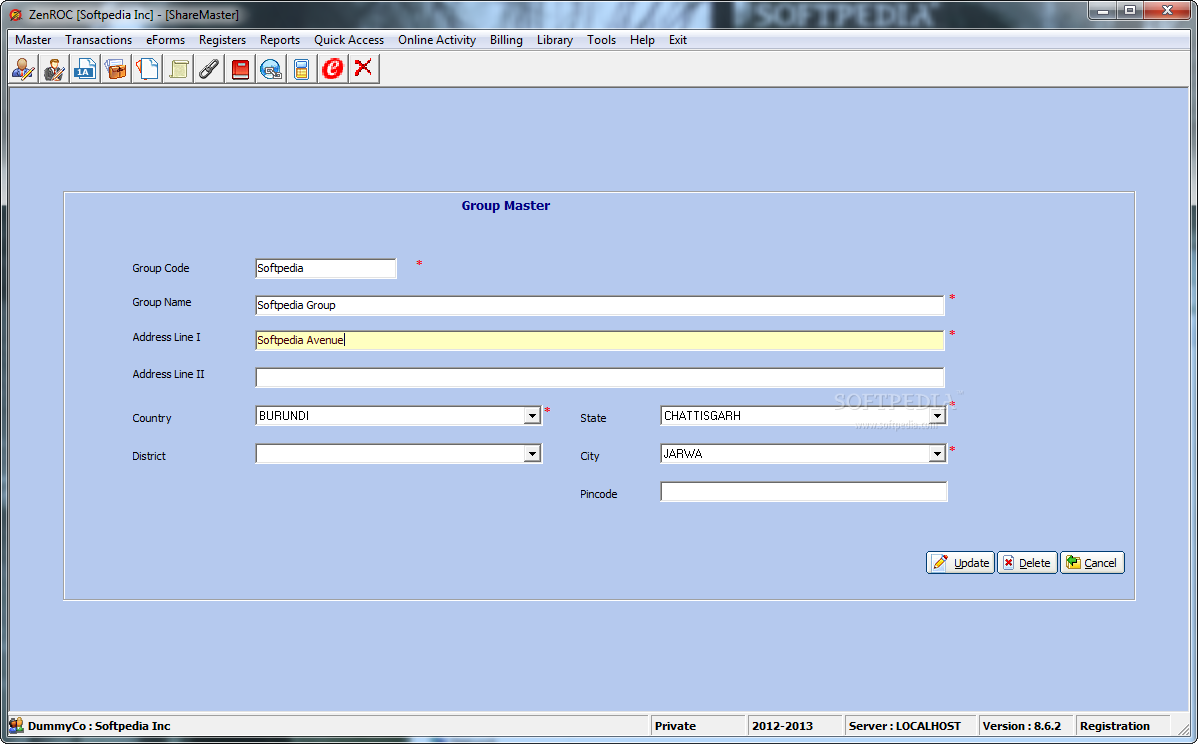This screenshot has height=744, width=1198.
Task: Click the user-with-pencil toolbar icon
Action: 24,70
